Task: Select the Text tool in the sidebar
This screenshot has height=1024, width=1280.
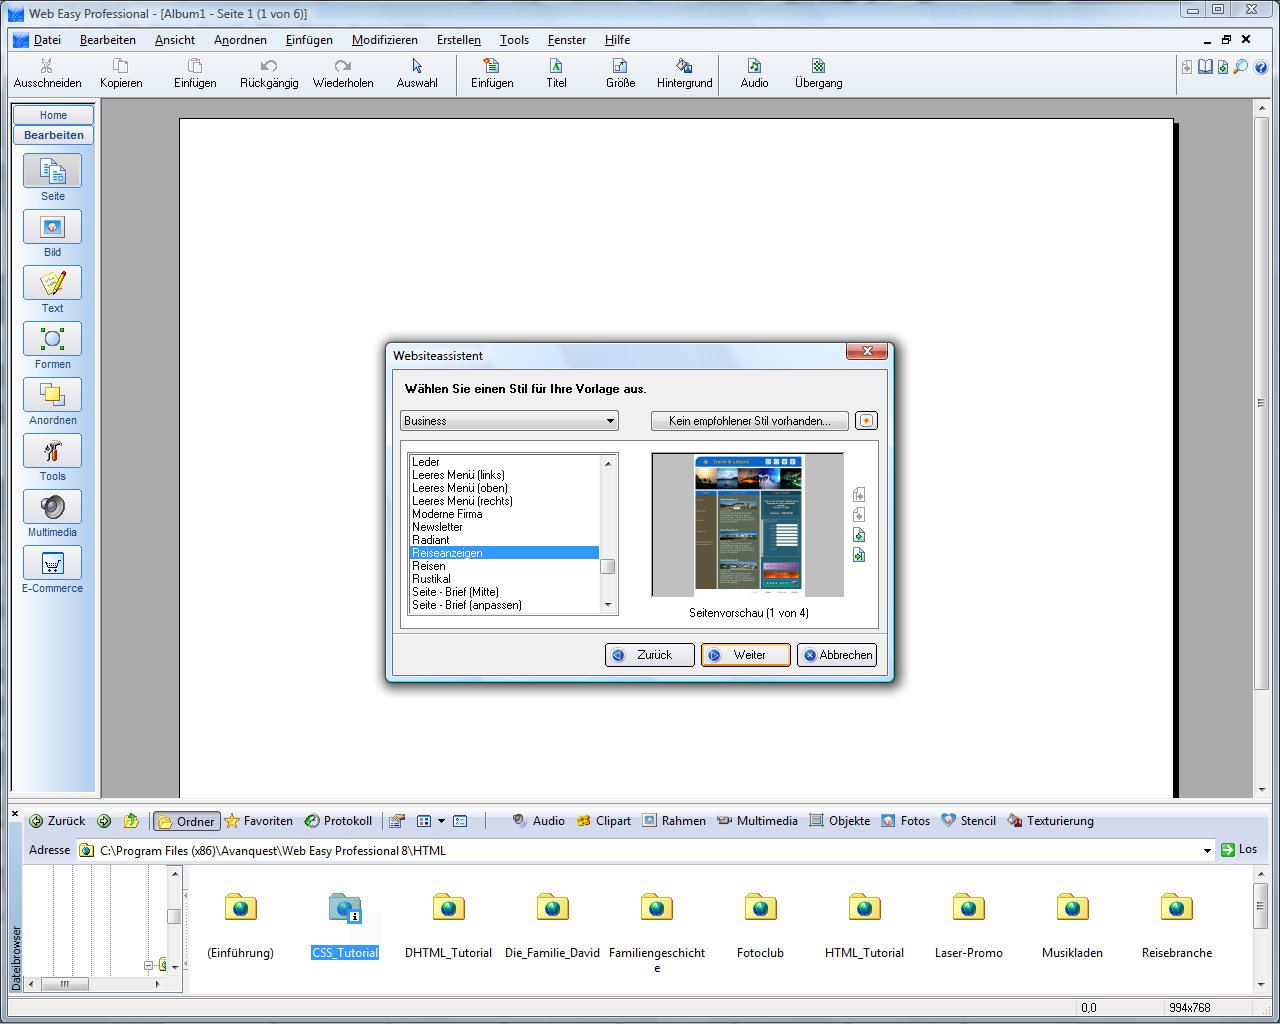Action: click(x=52, y=284)
